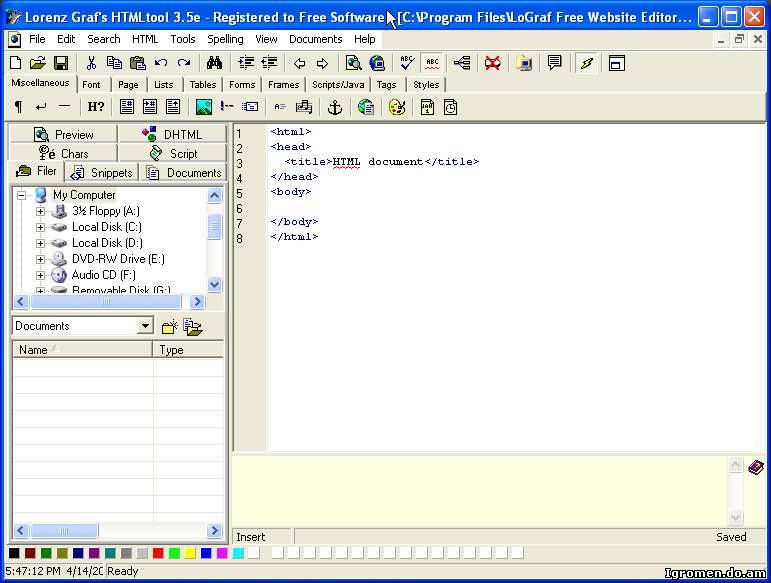Unindent the selected lines

pos(269,63)
